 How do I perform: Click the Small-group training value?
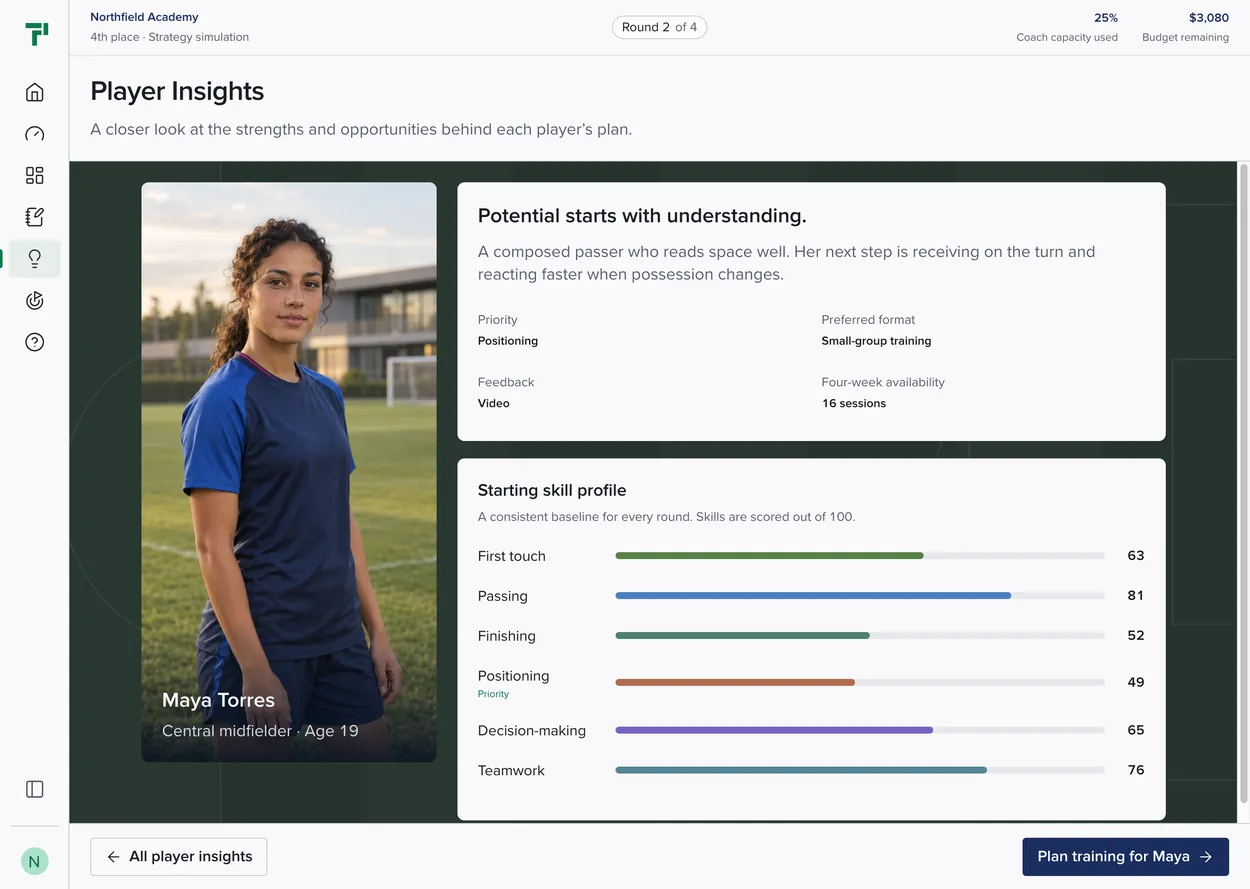(x=876, y=341)
